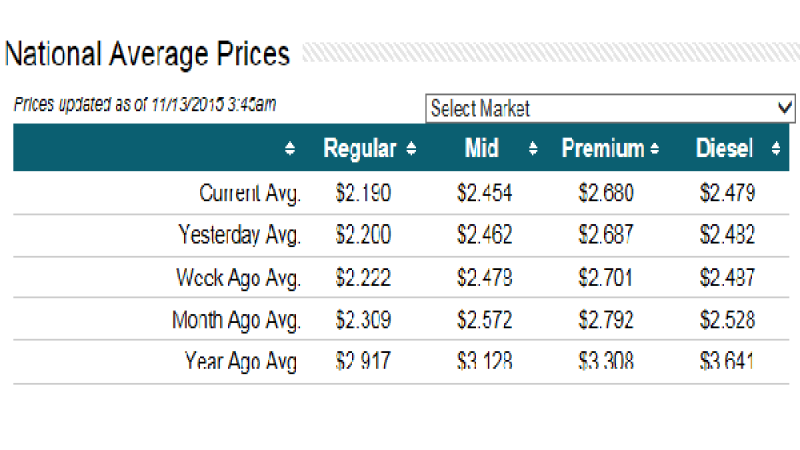This screenshot has height=450, width=800.
Task: Select the Month Ago Avg. row label
Action: coord(236,320)
